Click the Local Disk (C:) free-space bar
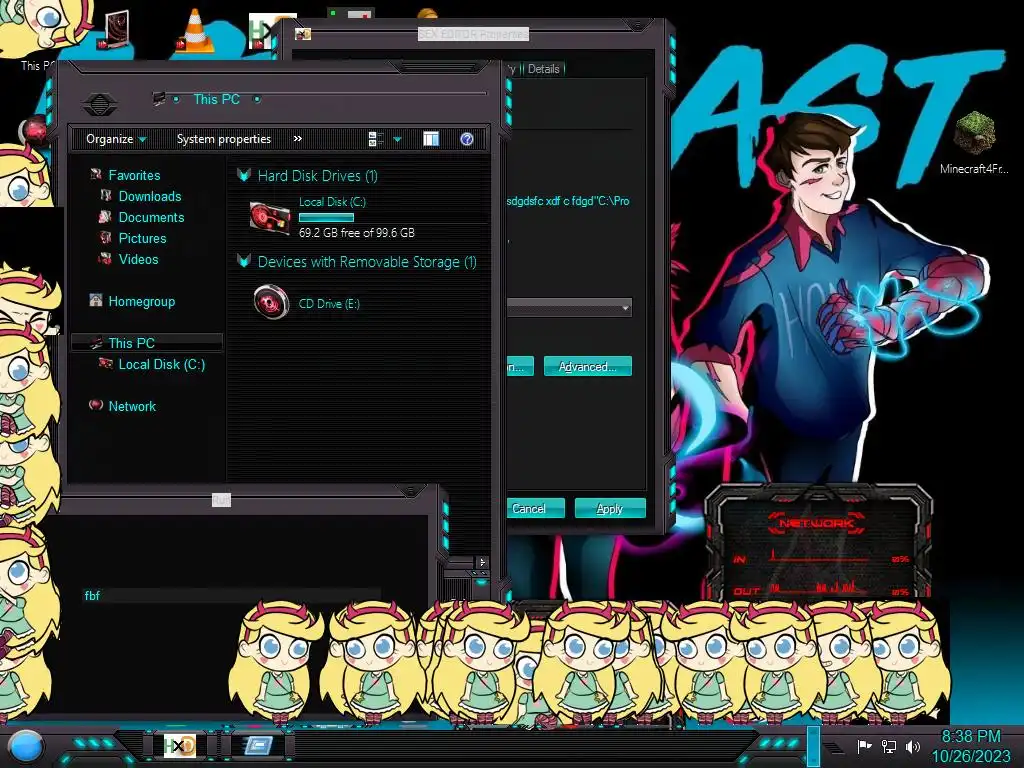 [x=327, y=217]
